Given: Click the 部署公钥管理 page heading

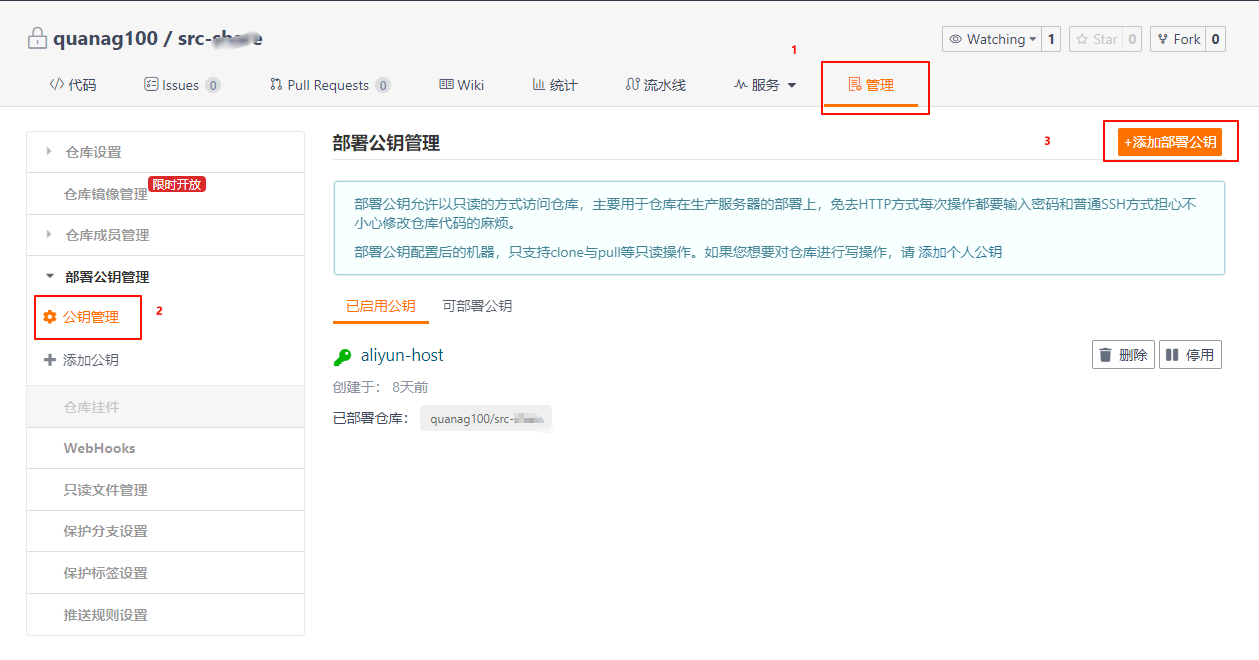Looking at the screenshot, I should click(x=386, y=143).
